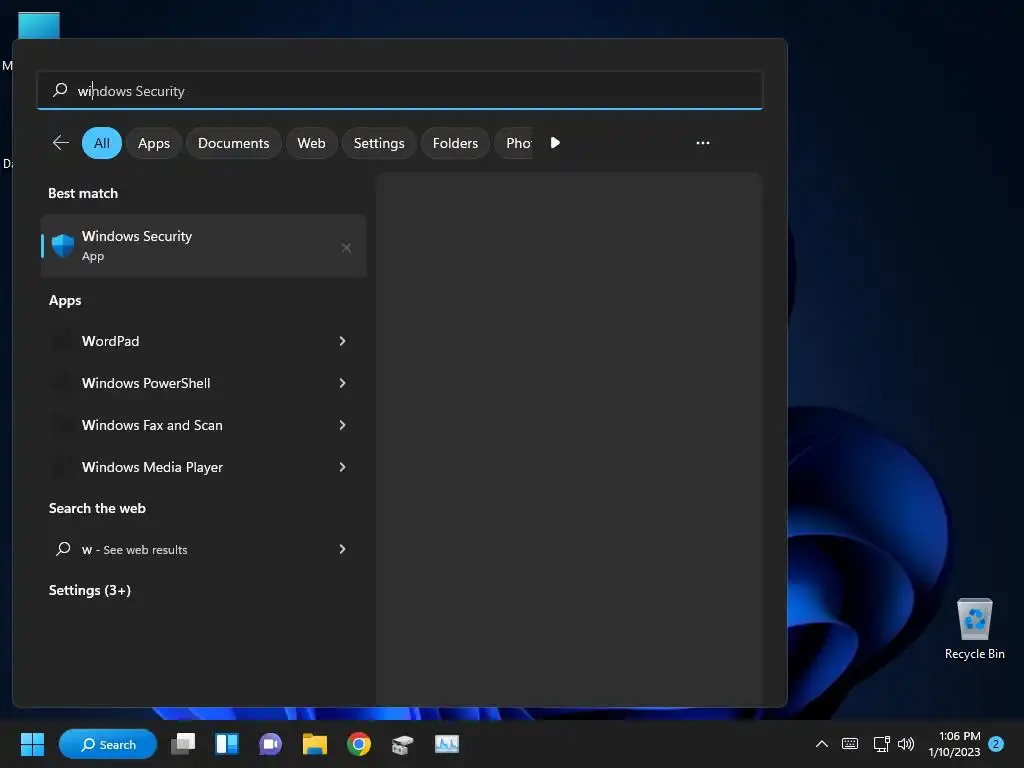Image resolution: width=1024 pixels, height=768 pixels.
Task: Open the volume speaker tray icon
Action: pyautogui.click(x=906, y=744)
